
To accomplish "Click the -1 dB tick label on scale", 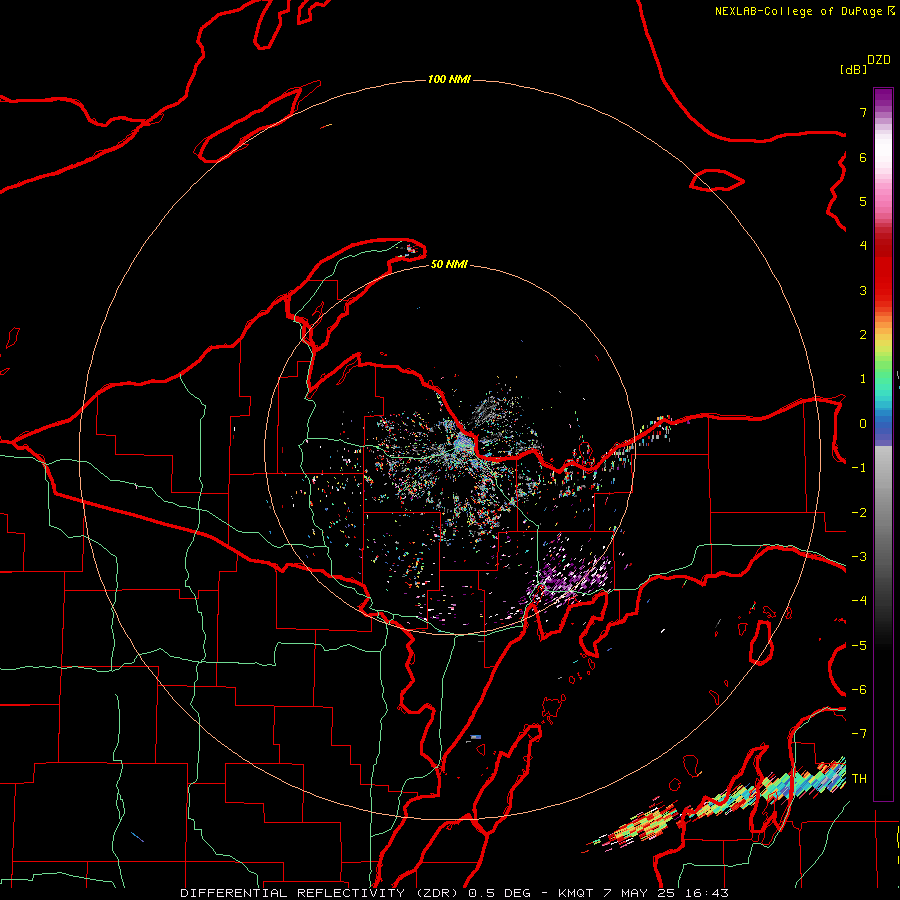I will click(x=859, y=468).
